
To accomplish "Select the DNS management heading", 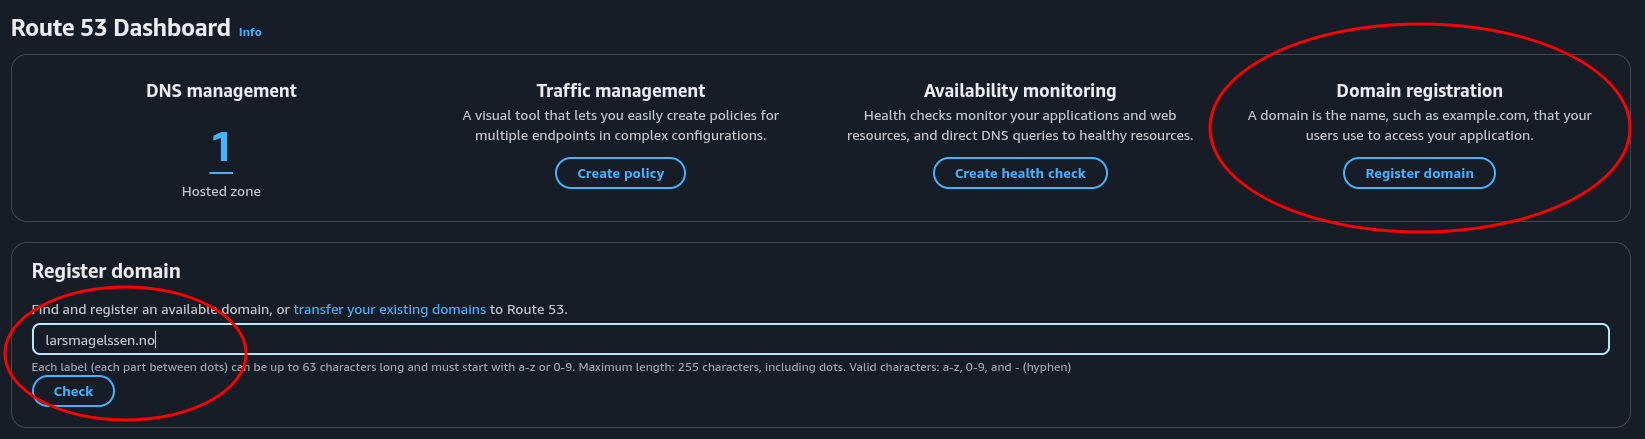I will click(x=221, y=91).
